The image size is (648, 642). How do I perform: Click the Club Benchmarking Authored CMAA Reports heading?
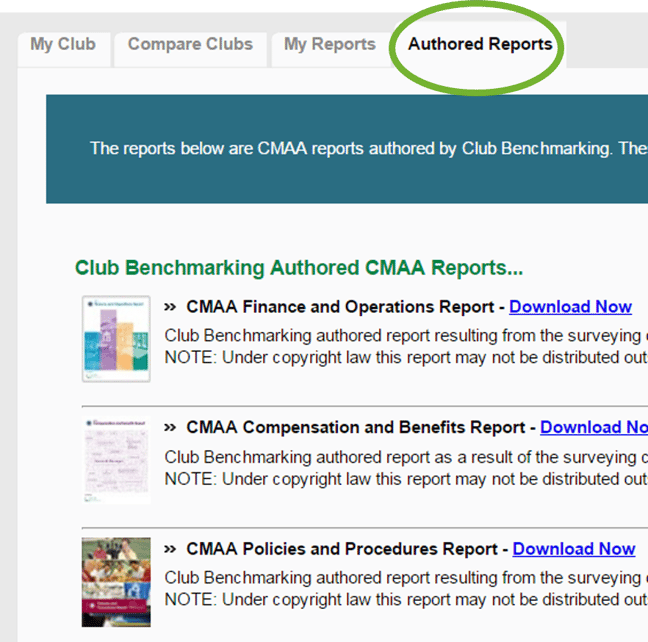point(299,268)
